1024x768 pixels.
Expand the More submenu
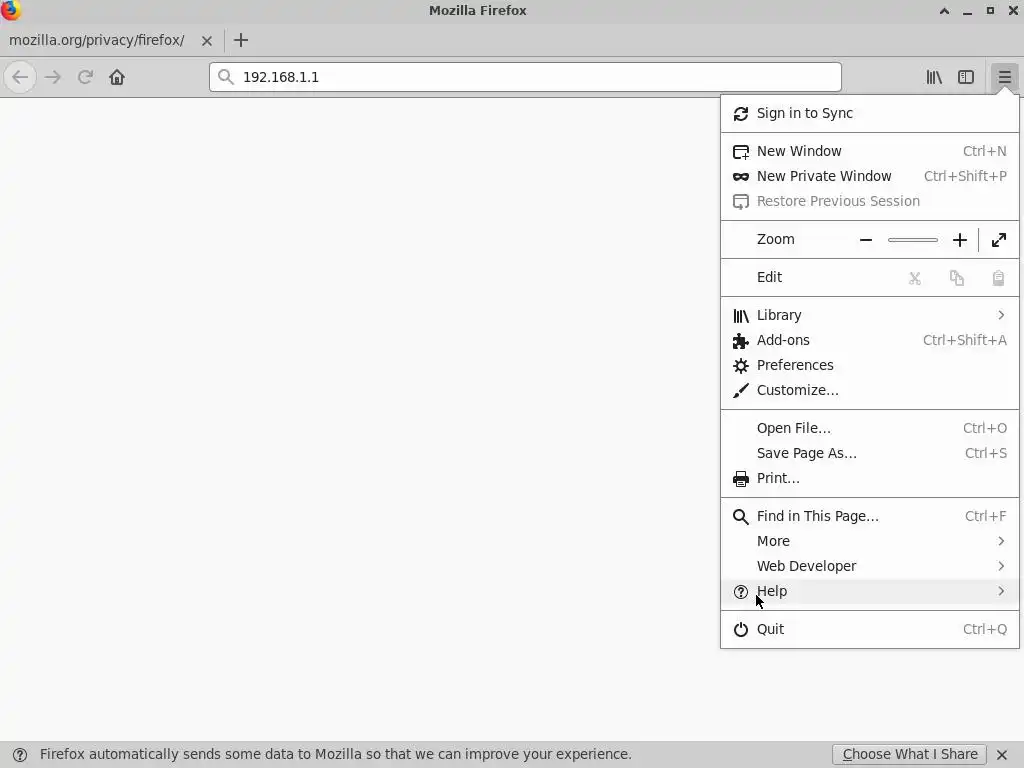(x=869, y=541)
